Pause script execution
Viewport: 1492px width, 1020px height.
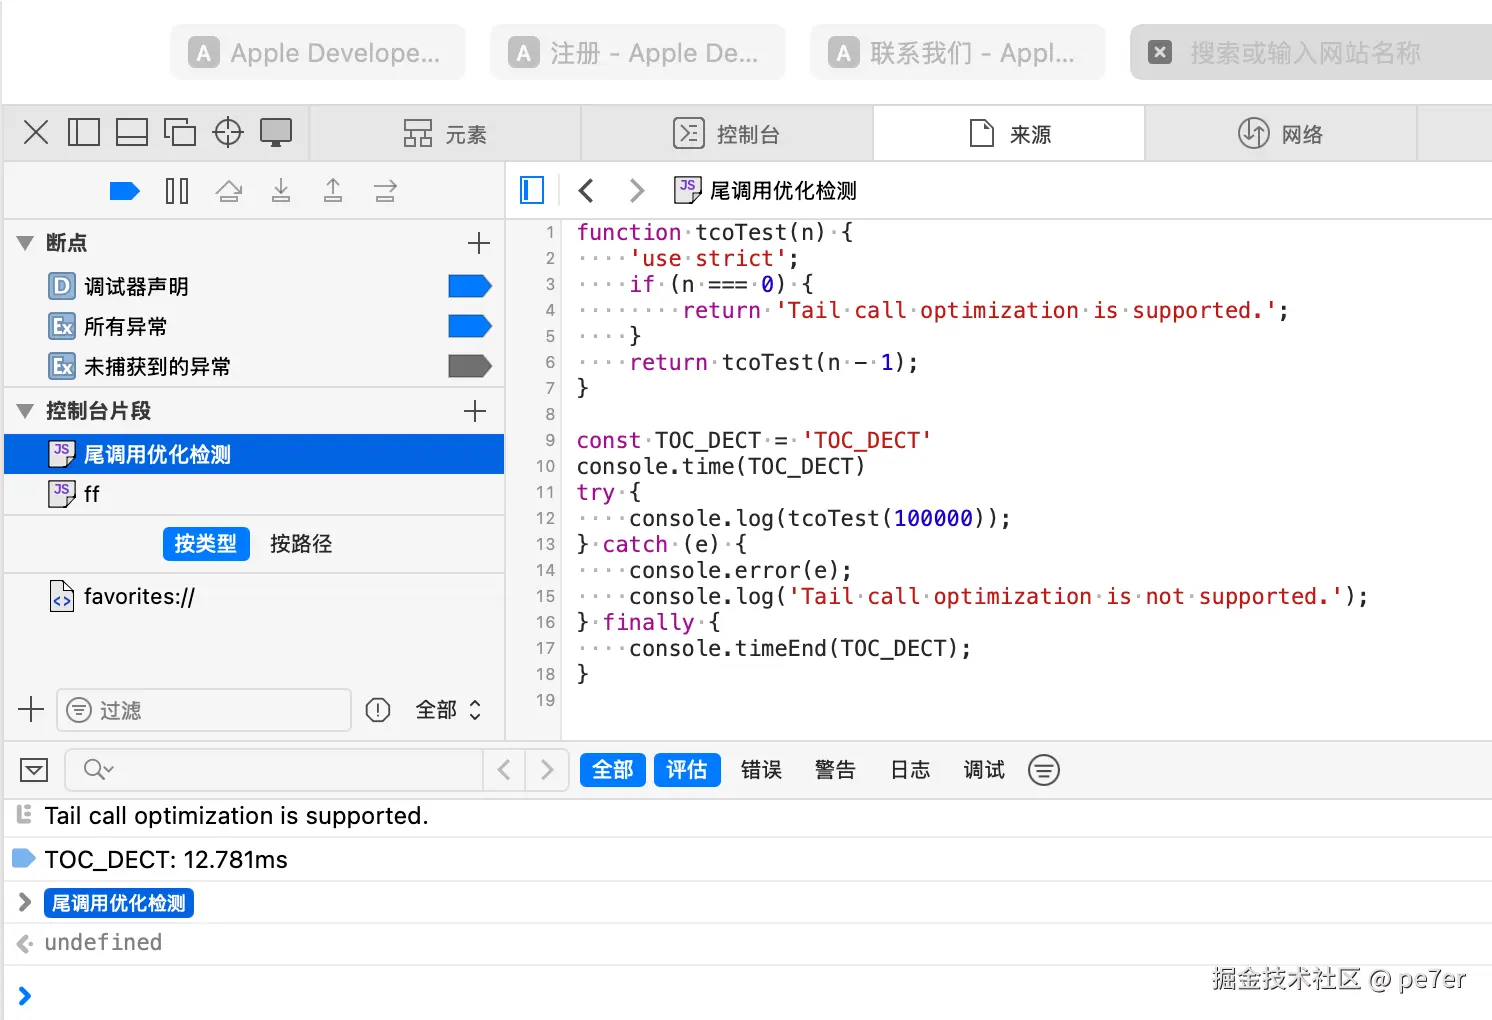click(x=177, y=191)
